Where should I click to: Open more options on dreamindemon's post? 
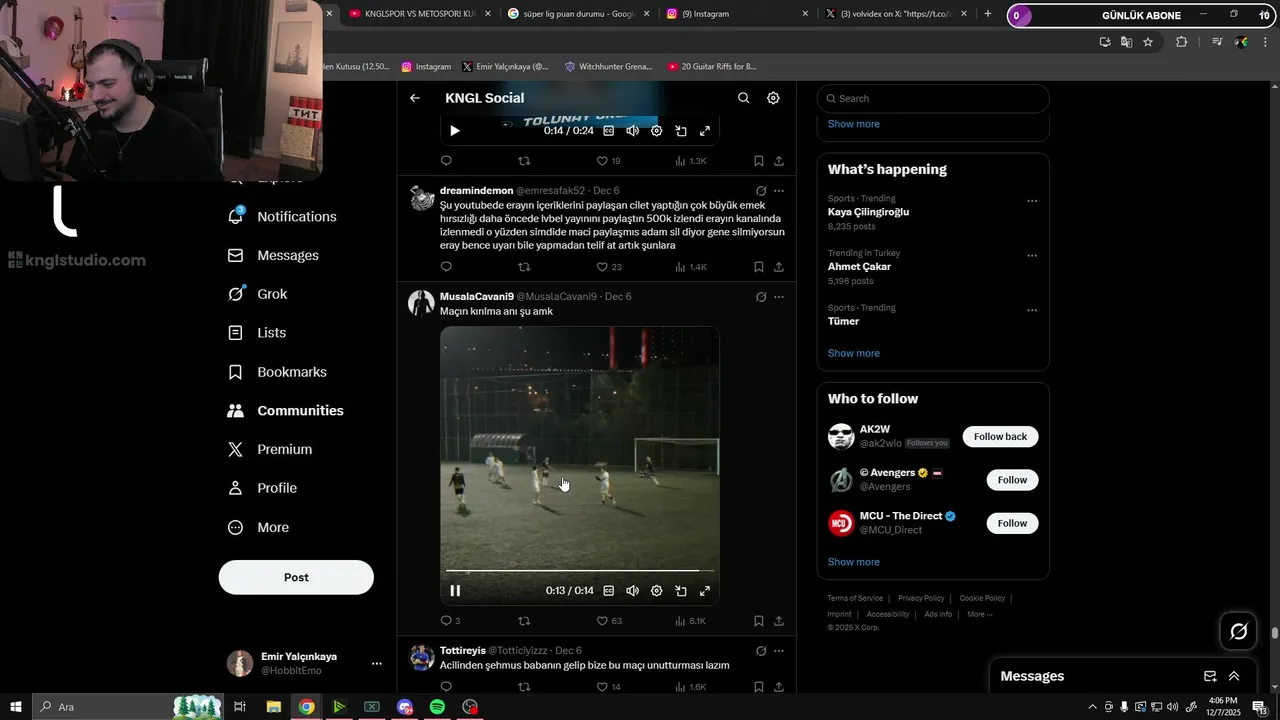coord(779,191)
